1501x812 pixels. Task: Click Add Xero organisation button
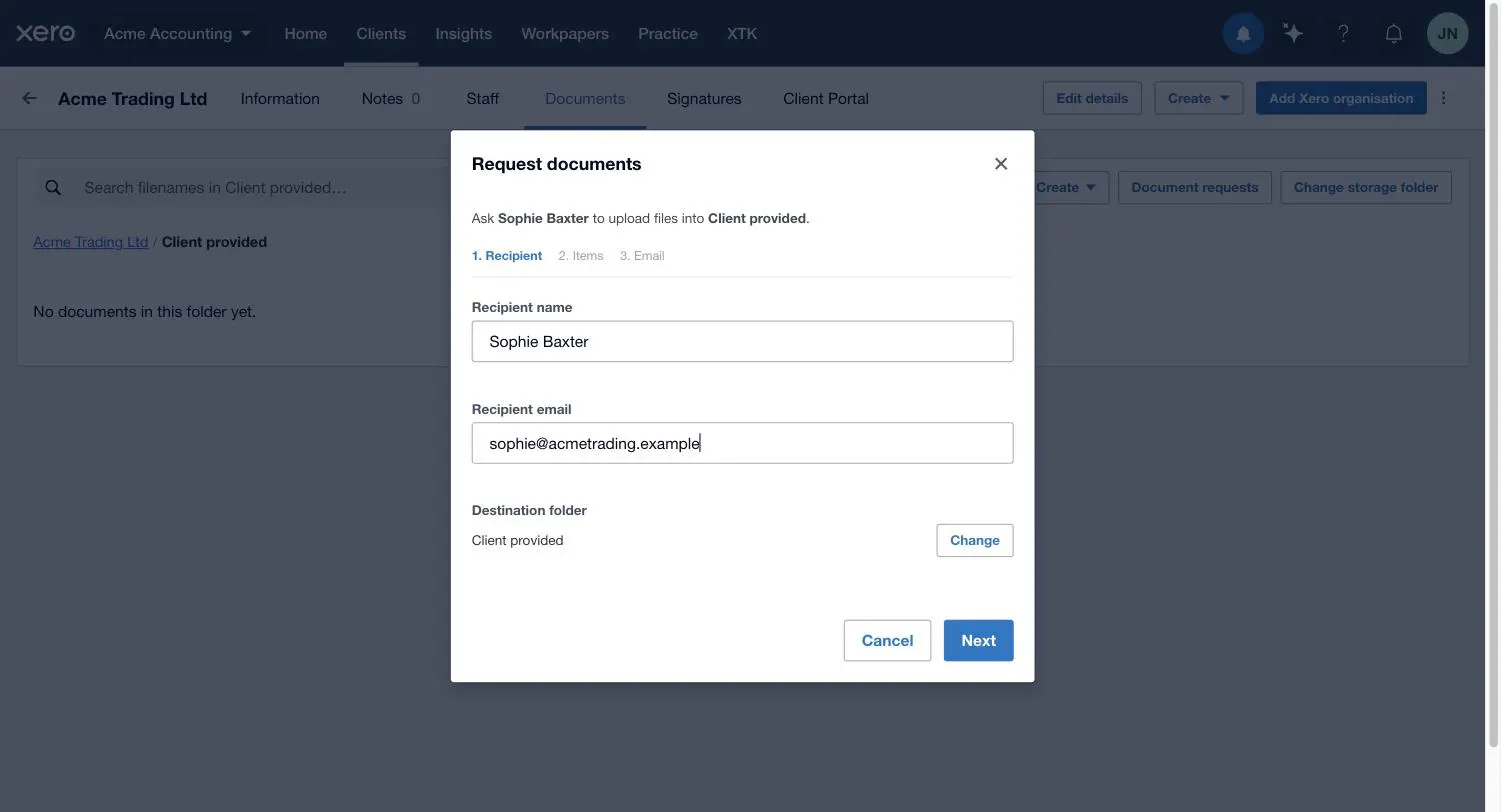coord(1341,98)
